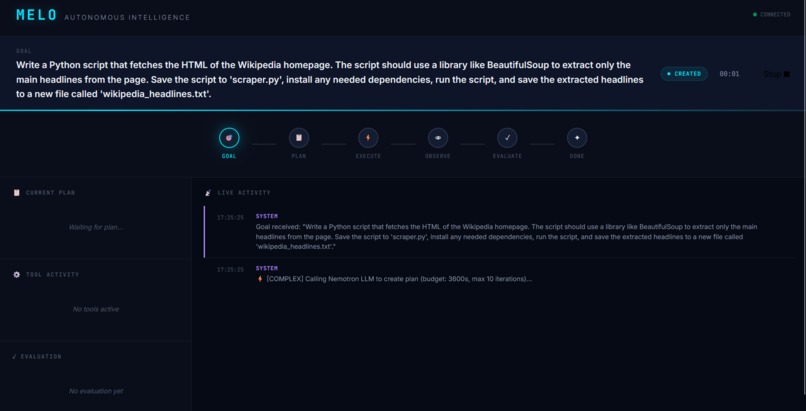Open the Observe stage eye icon
Image resolution: width=806 pixels, height=411 pixels.
coord(438,138)
